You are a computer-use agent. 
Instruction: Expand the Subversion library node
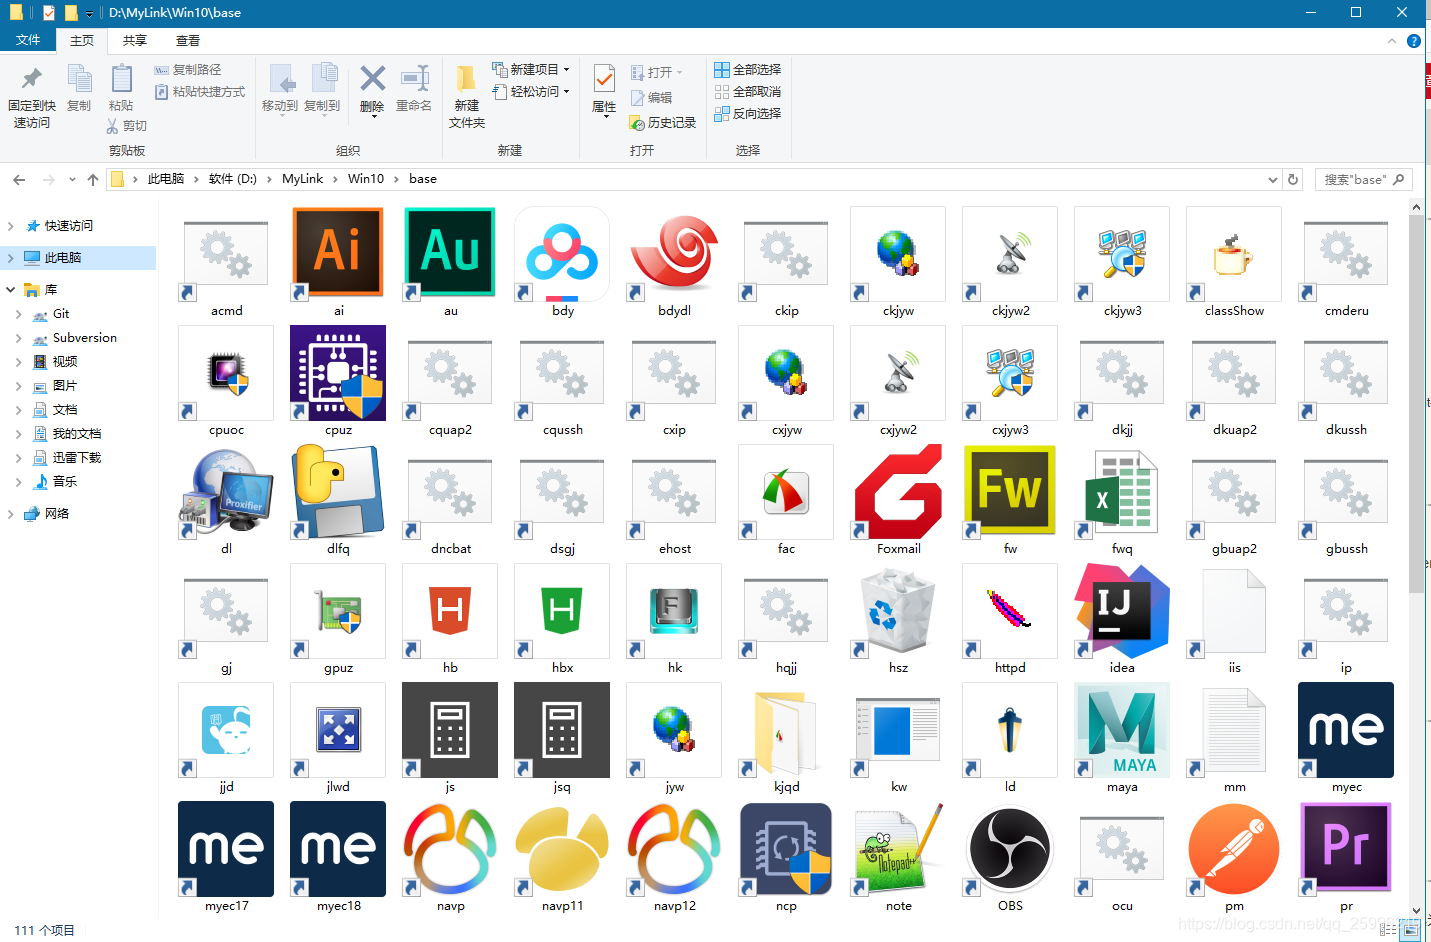click(x=19, y=338)
